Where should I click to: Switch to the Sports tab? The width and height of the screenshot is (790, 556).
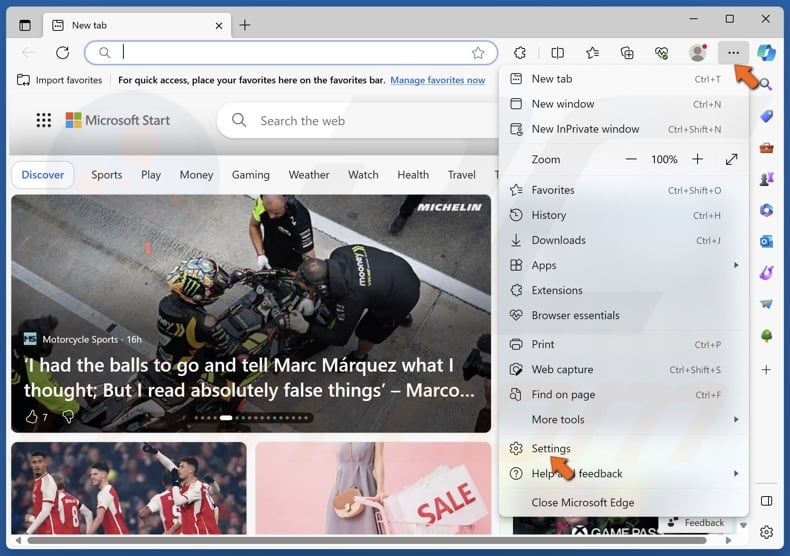107,175
